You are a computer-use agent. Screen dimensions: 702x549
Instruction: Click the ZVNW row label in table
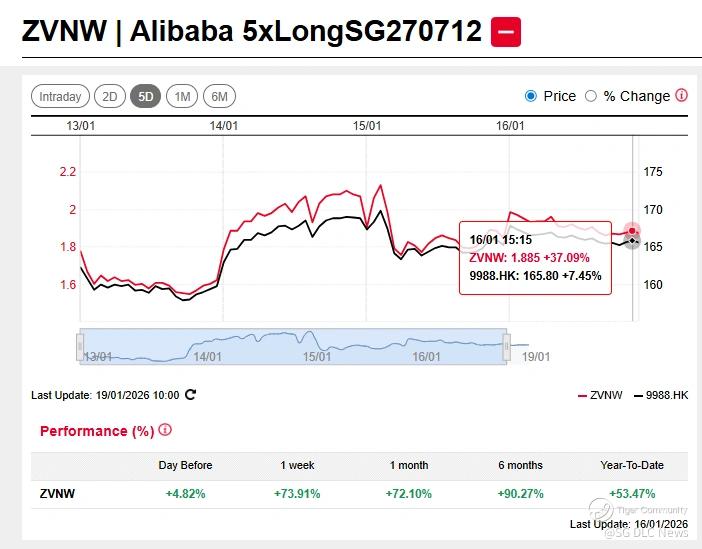[x=57, y=493]
